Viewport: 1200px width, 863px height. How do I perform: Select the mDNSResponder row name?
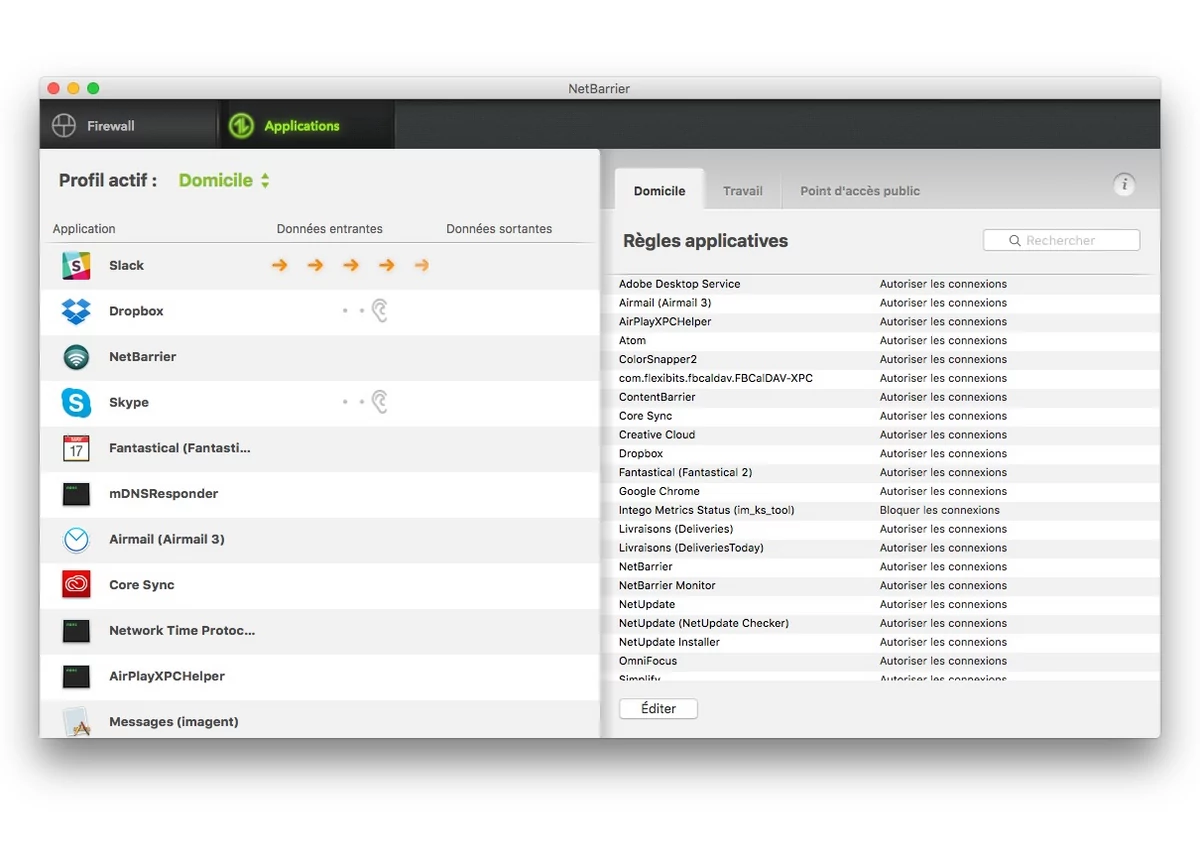click(163, 494)
